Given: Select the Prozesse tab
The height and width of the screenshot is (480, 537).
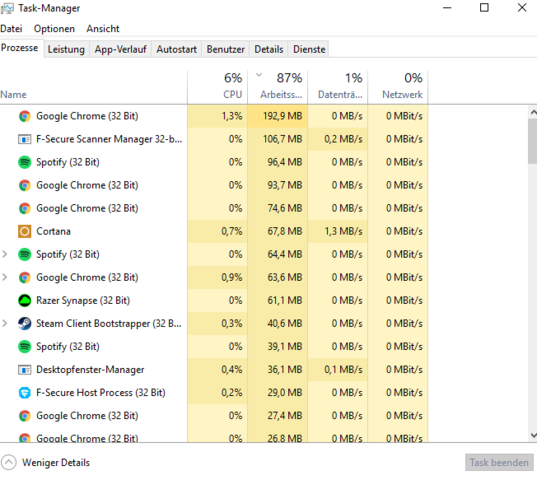Looking at the screenshot, I should tap(20, 48).
